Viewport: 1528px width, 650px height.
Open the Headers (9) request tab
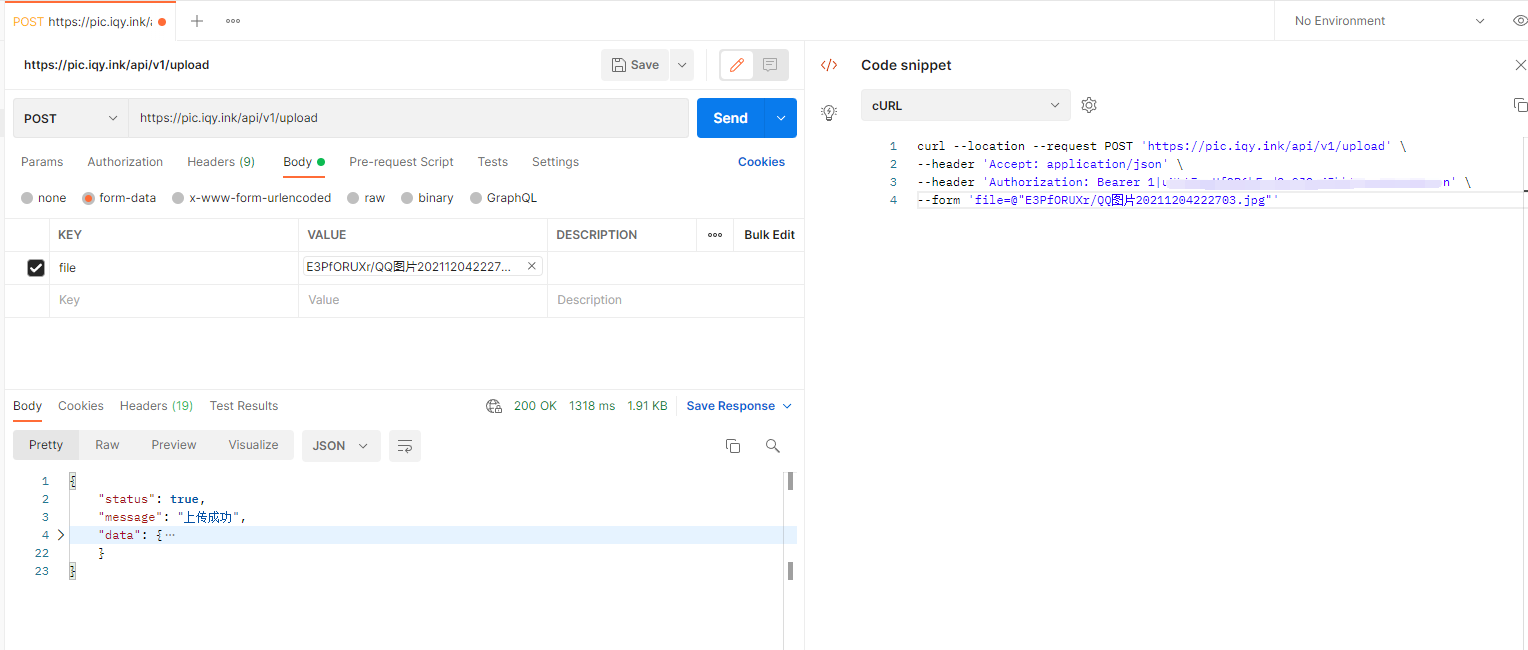(221, 162)
